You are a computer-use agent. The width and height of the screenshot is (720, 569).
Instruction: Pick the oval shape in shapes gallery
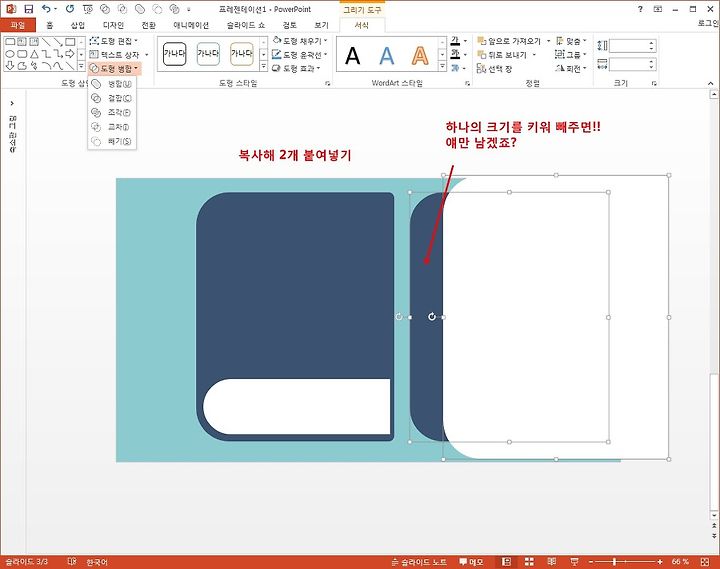pos(10,54)
